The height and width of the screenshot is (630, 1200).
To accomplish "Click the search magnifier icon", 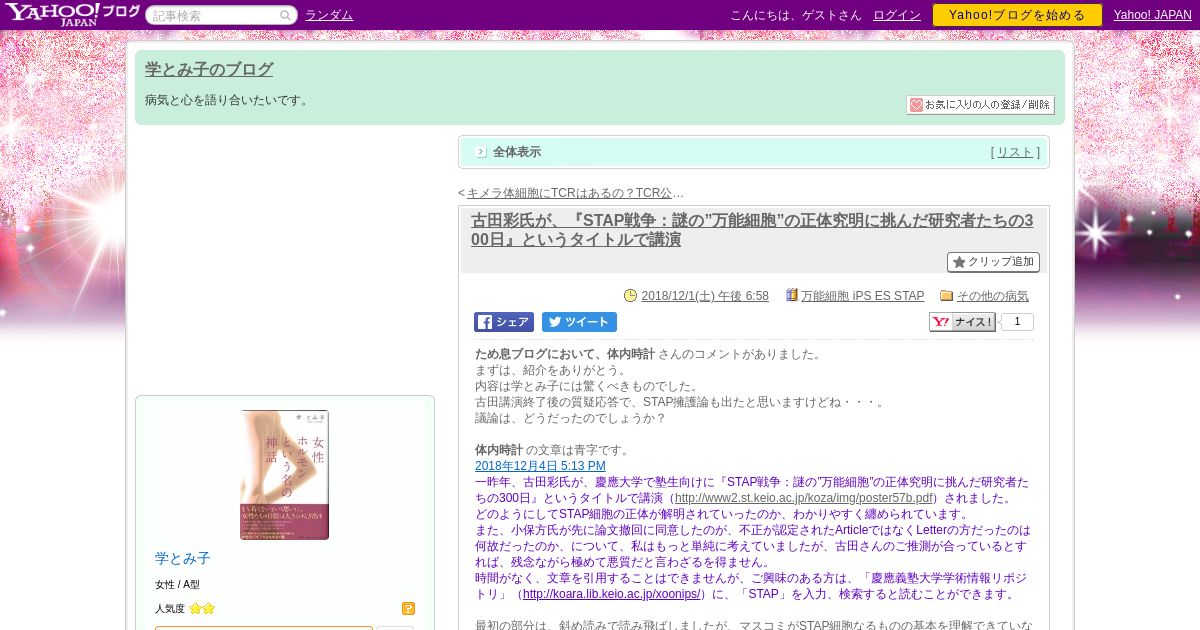I will [x=285, y=15].
